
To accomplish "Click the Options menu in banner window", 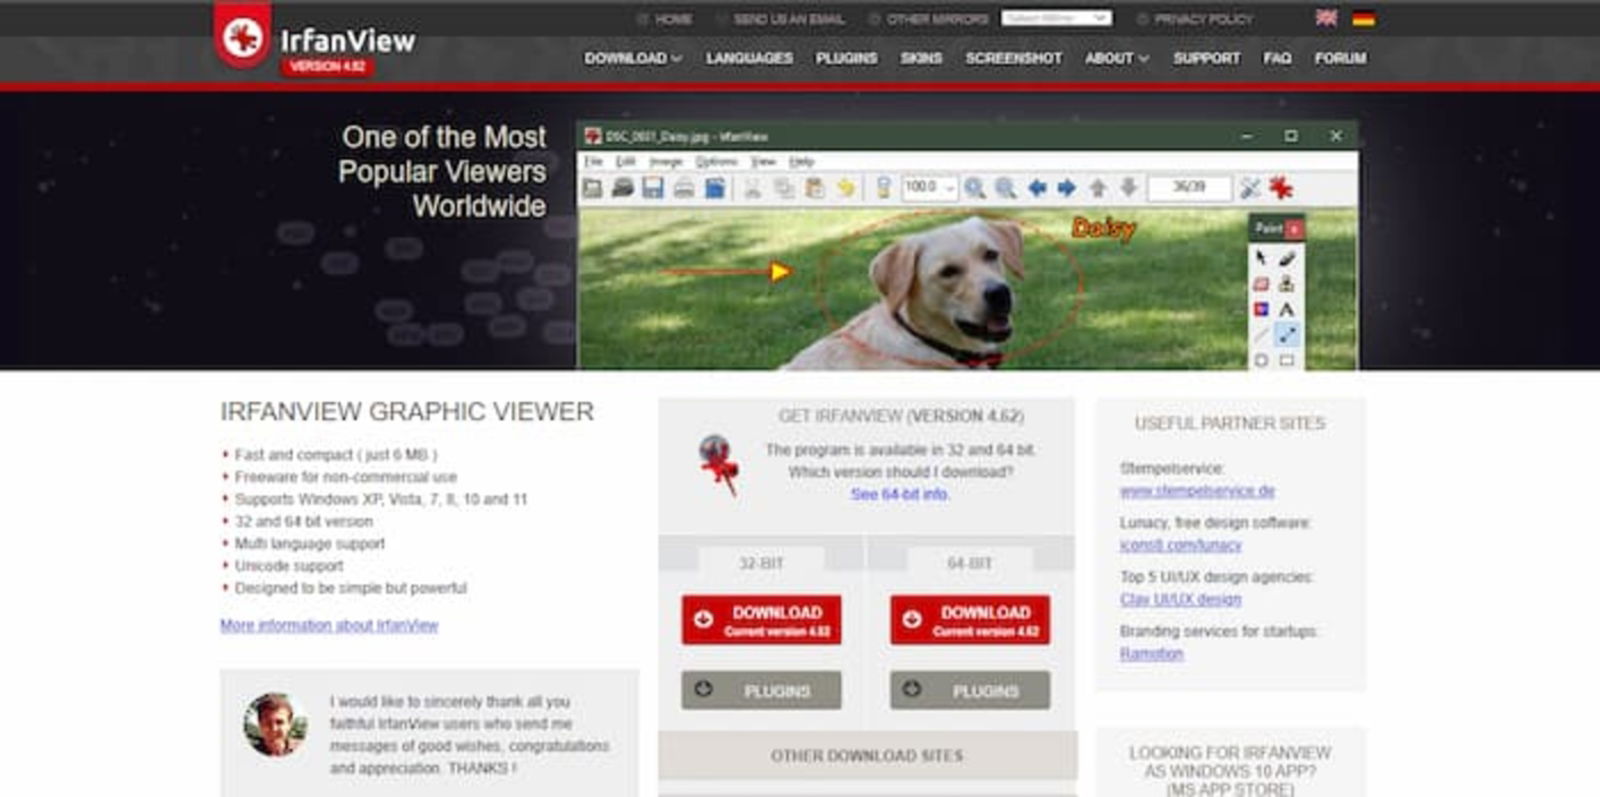I will point(716,161).
